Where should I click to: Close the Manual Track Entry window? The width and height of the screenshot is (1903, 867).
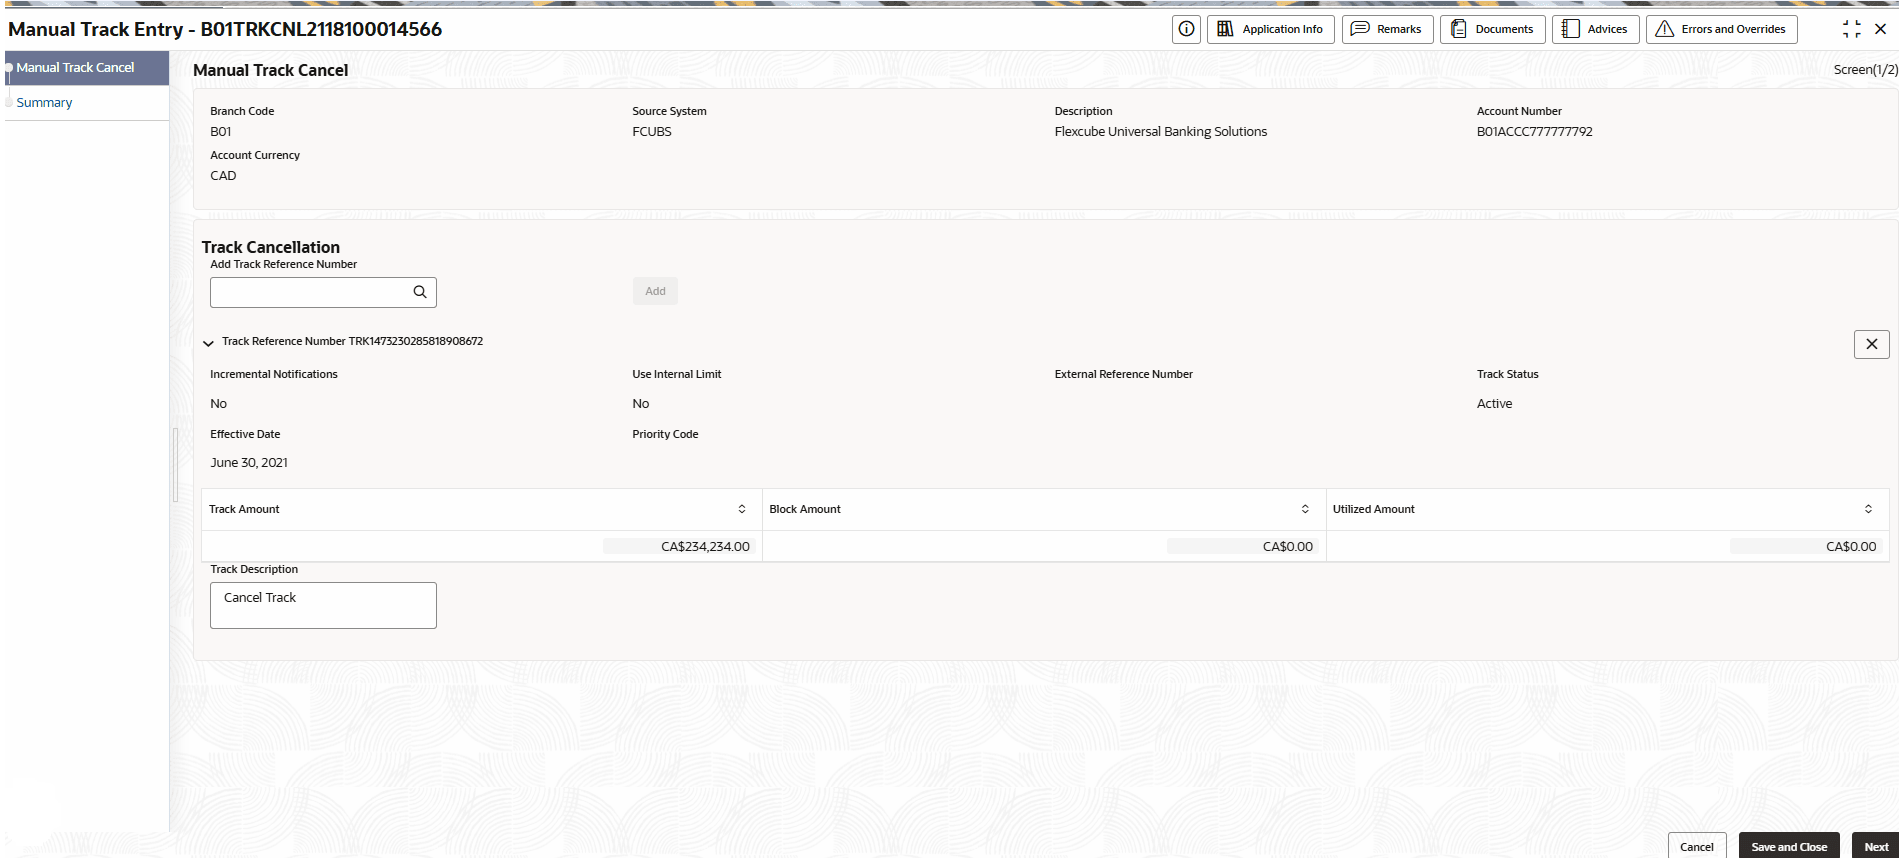[1880, 29]
